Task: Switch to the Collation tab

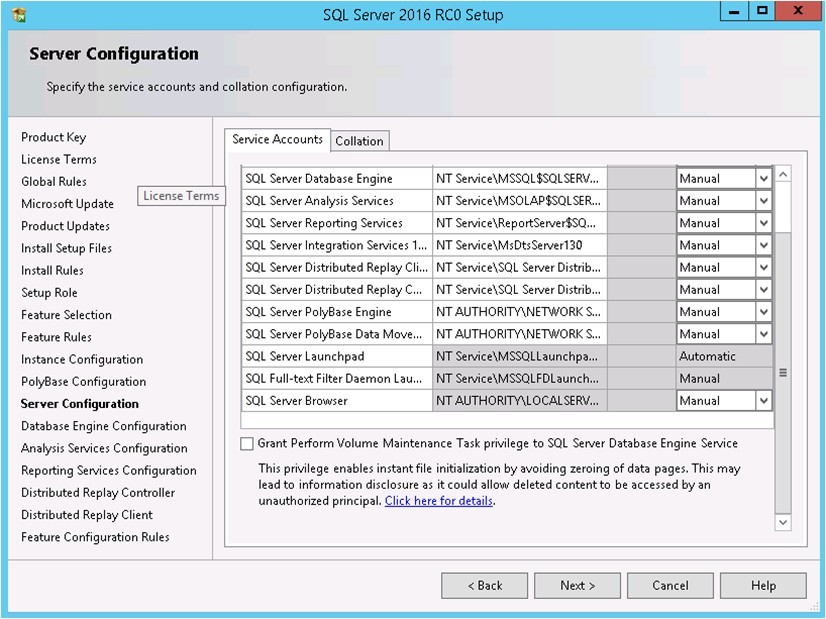Action: (x=360, y=141)
